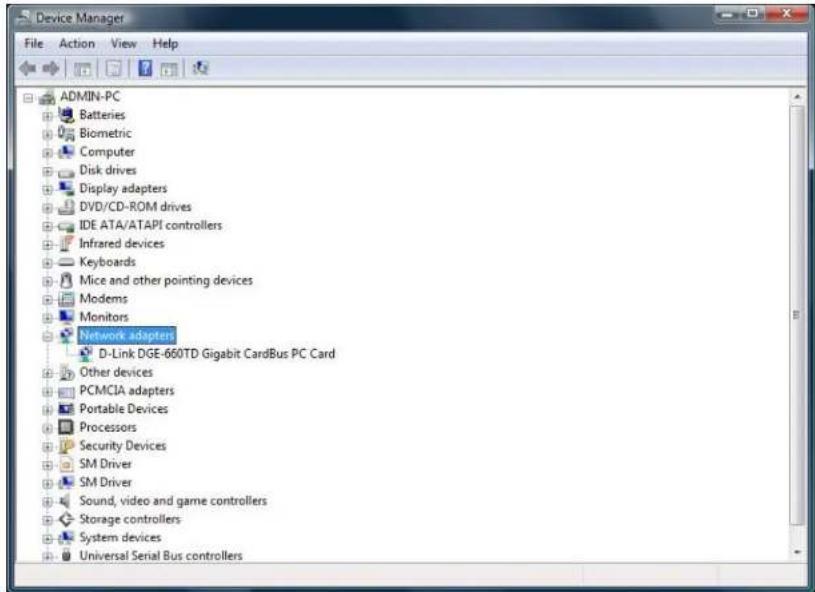Click the scrollbar down arrow
The height and width of the screenshot is (592, 815).
797,552
